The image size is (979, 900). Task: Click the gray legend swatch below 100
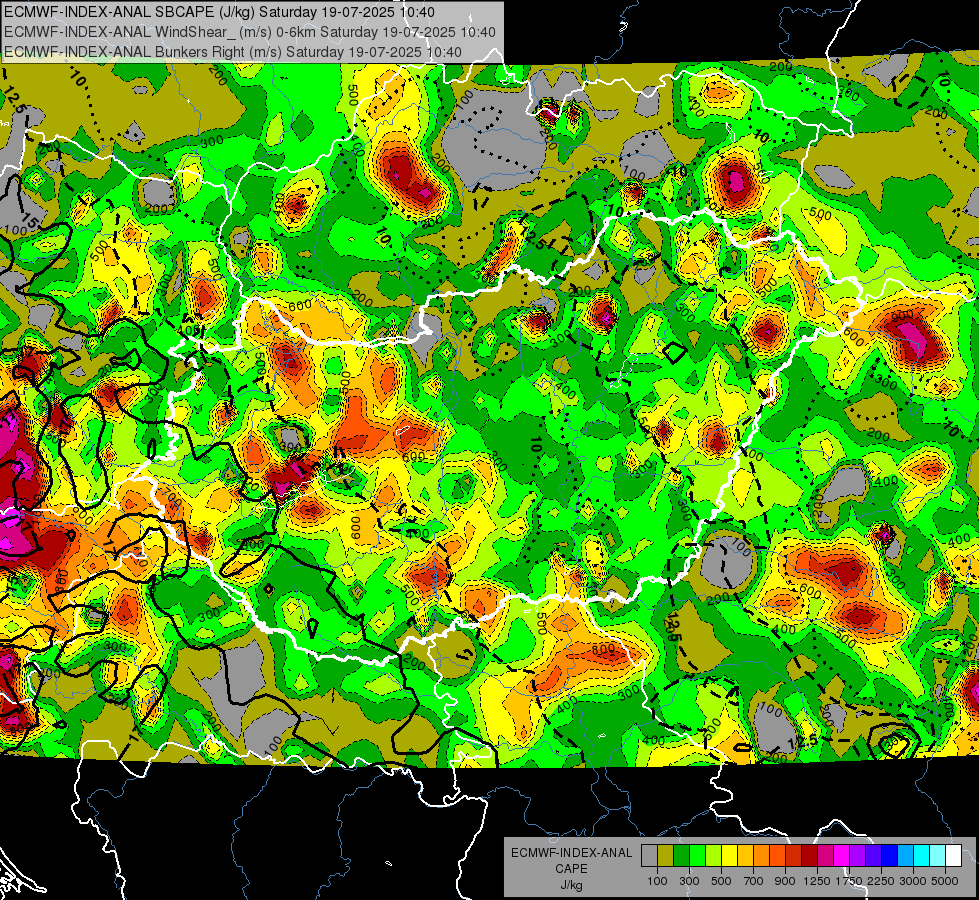point(649,855)
